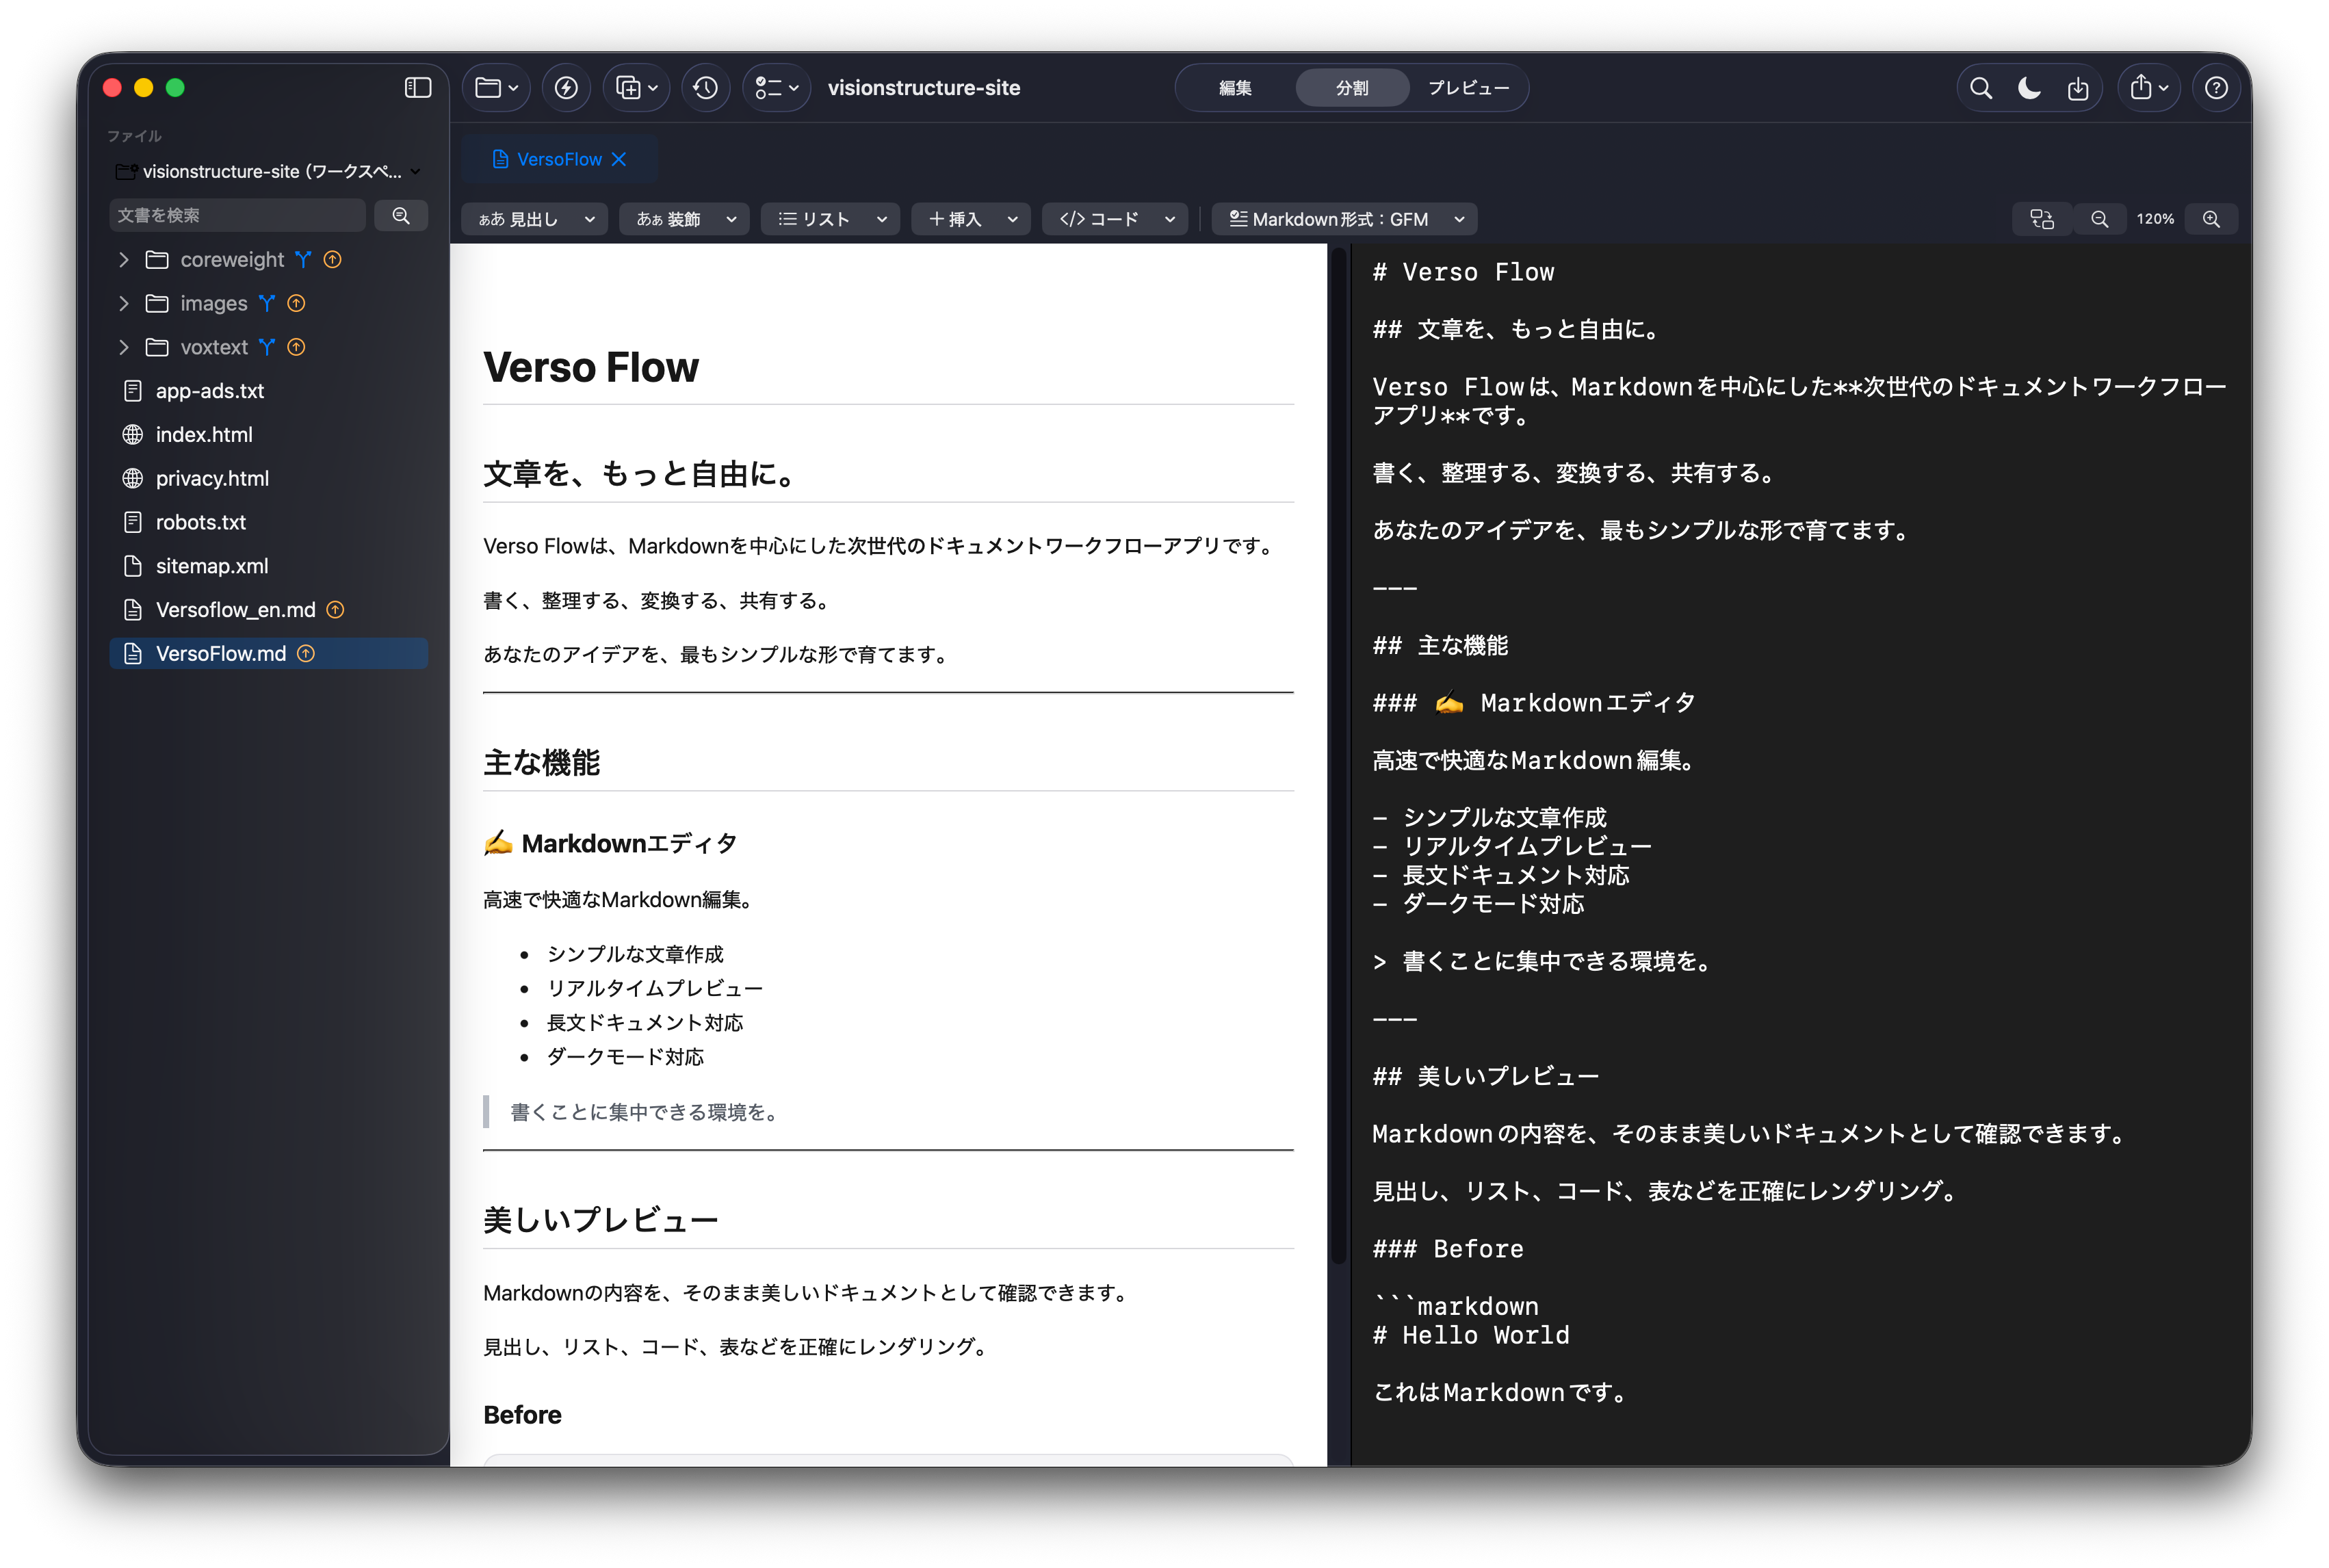The width and height of the screenshot is (2329, 1568).
Task: Switch to 編集 edit mode
Action: (x=1235, y=88)
